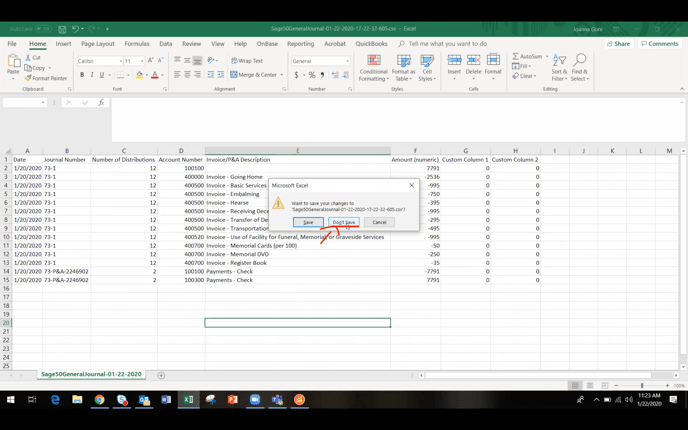Click the Insert cells icon
The width and height of the screenshot is (688, 430).
[x=454, y=60]
